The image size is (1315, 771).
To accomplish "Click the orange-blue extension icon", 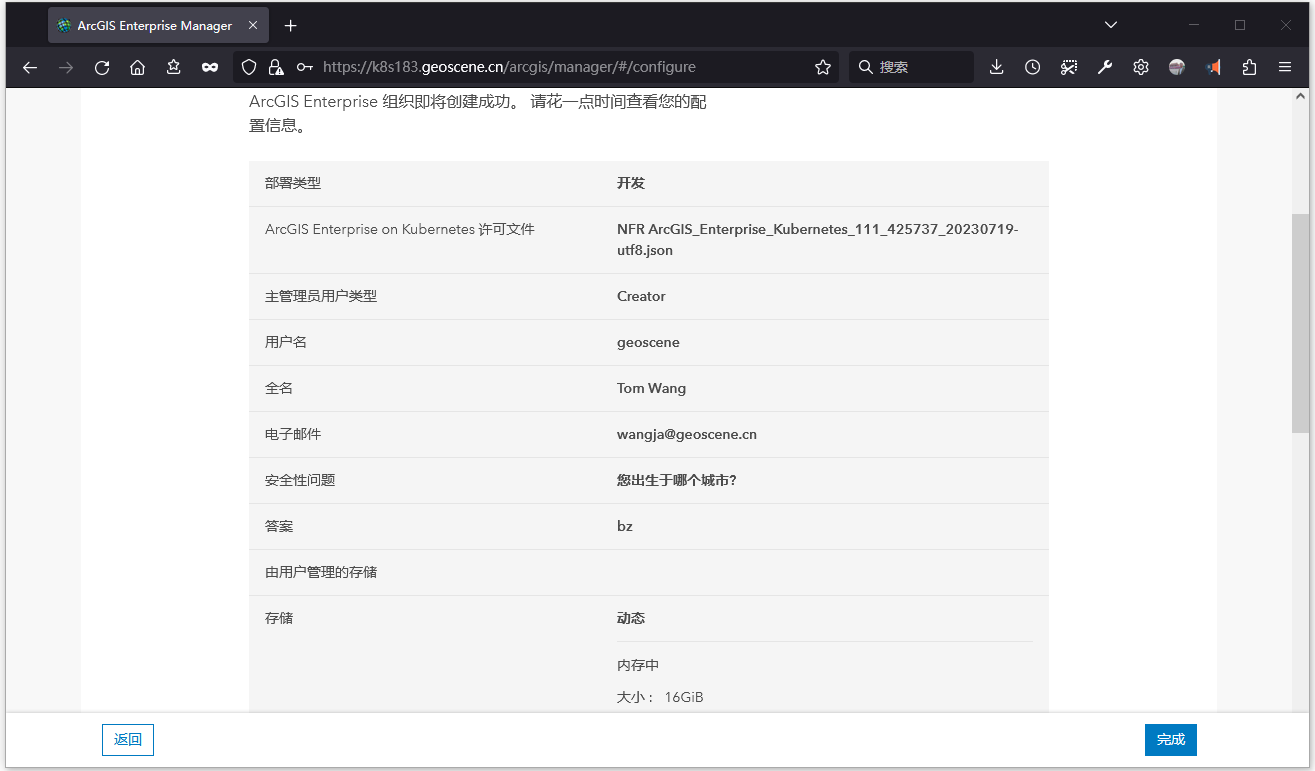I will coord(1213,67).
